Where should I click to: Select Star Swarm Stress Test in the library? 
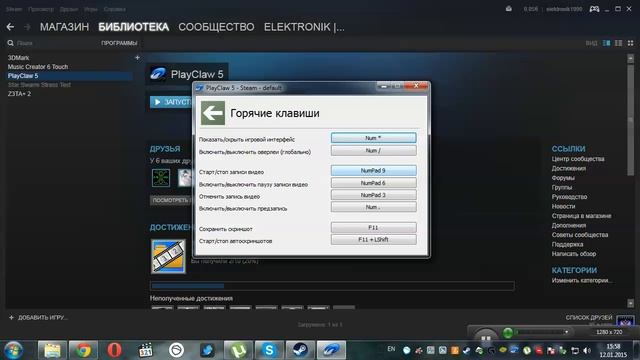coord(39,84)
